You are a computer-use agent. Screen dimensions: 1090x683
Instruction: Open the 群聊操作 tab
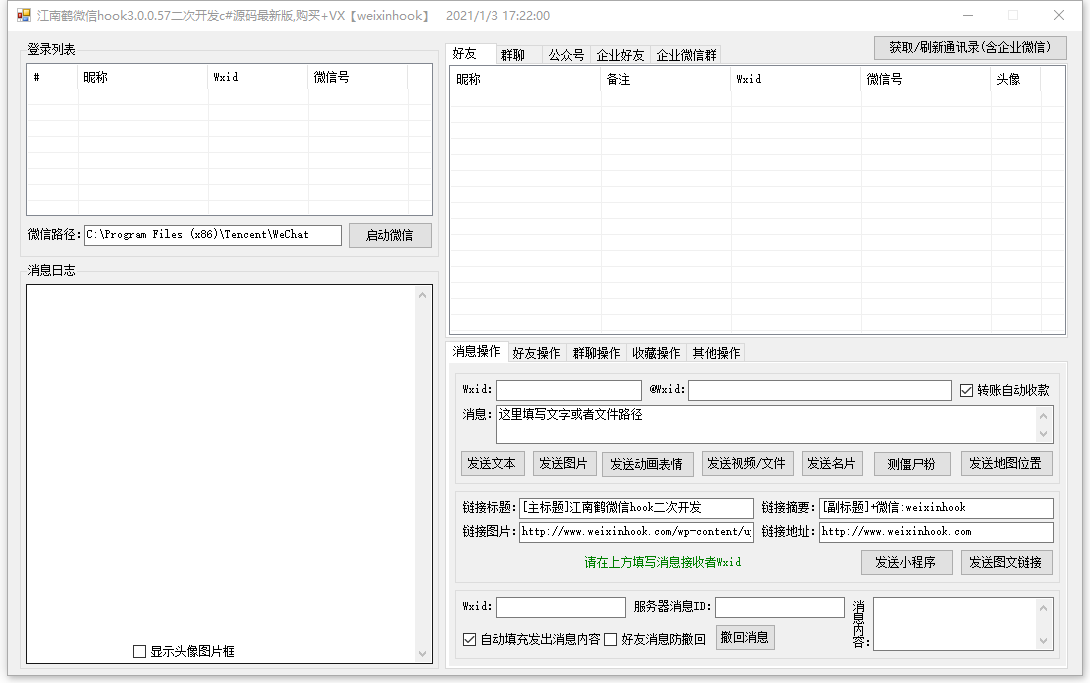pos(596,353)
